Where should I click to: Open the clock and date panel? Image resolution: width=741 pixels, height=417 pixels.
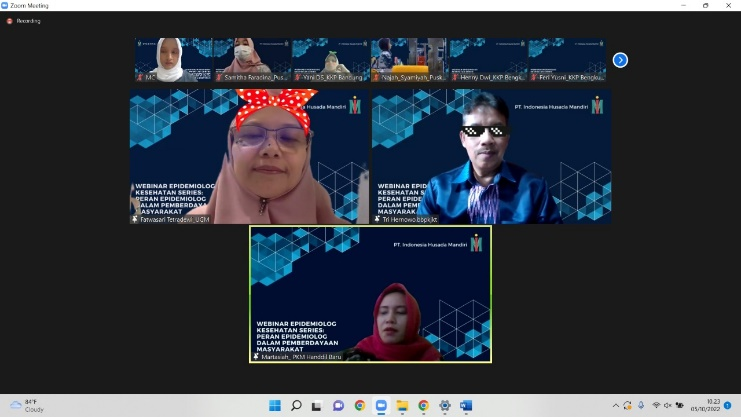[705, 405]
